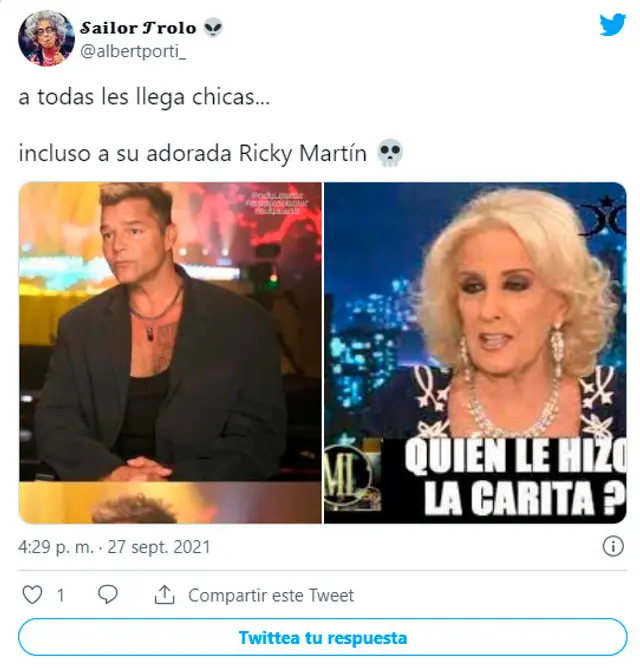
Task: Open right meme image with blonde woman
Action: (x=476, y=353)
